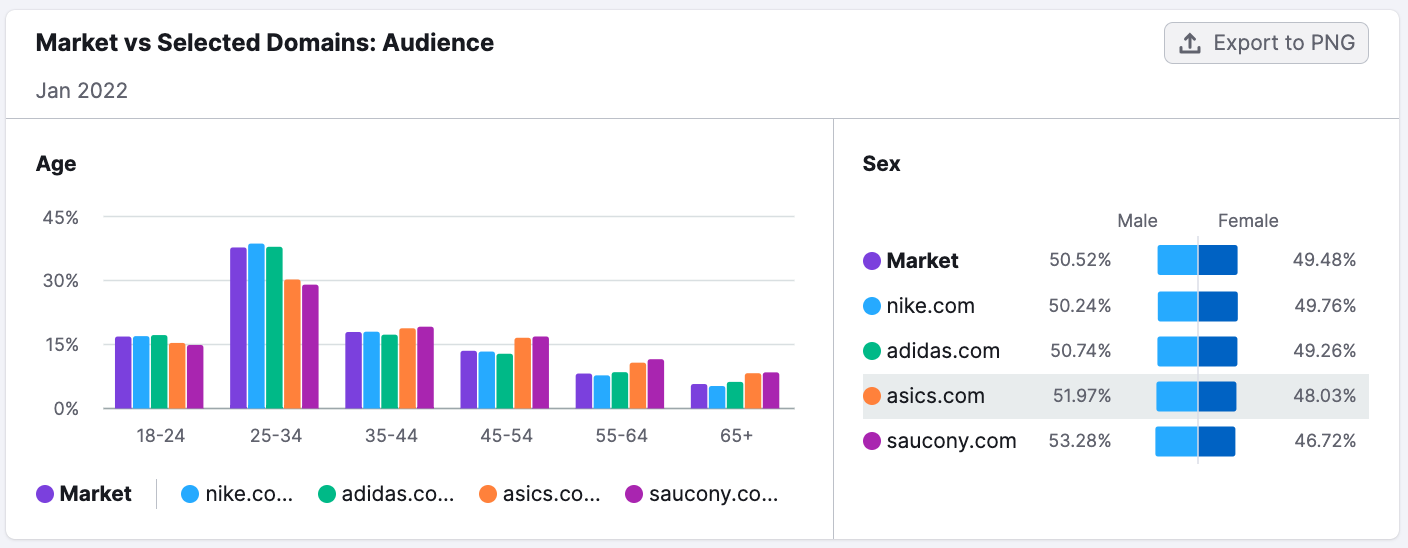Click the purple Market dot in Sex list
The image size is (1408, 548).
(872, 261)
